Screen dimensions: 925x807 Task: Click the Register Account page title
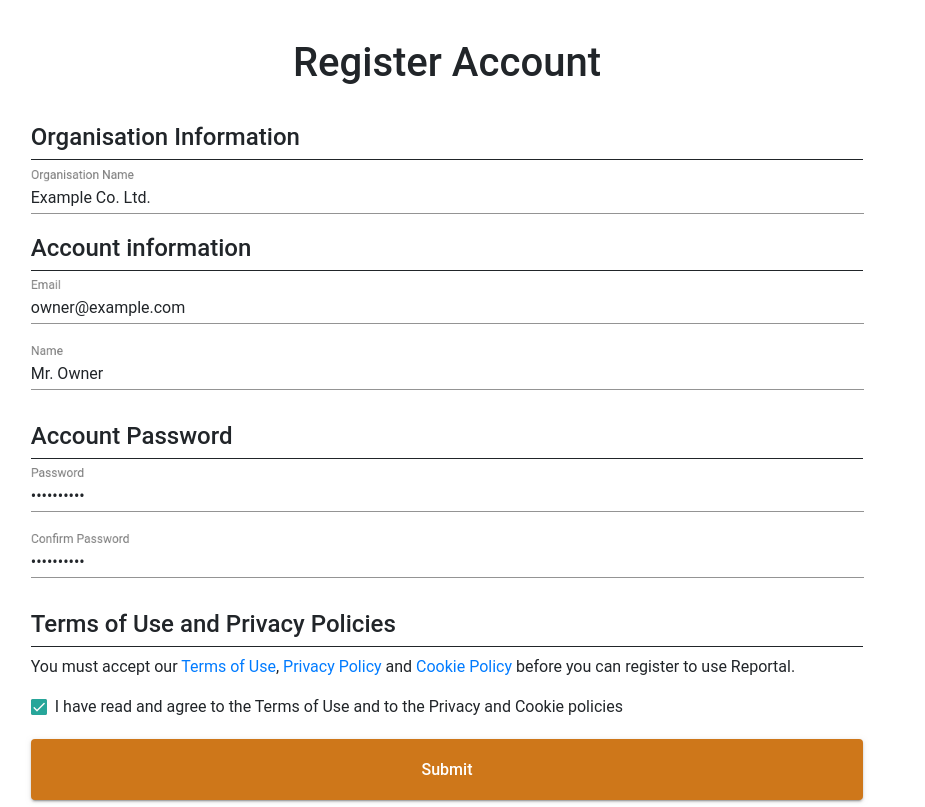447,63
